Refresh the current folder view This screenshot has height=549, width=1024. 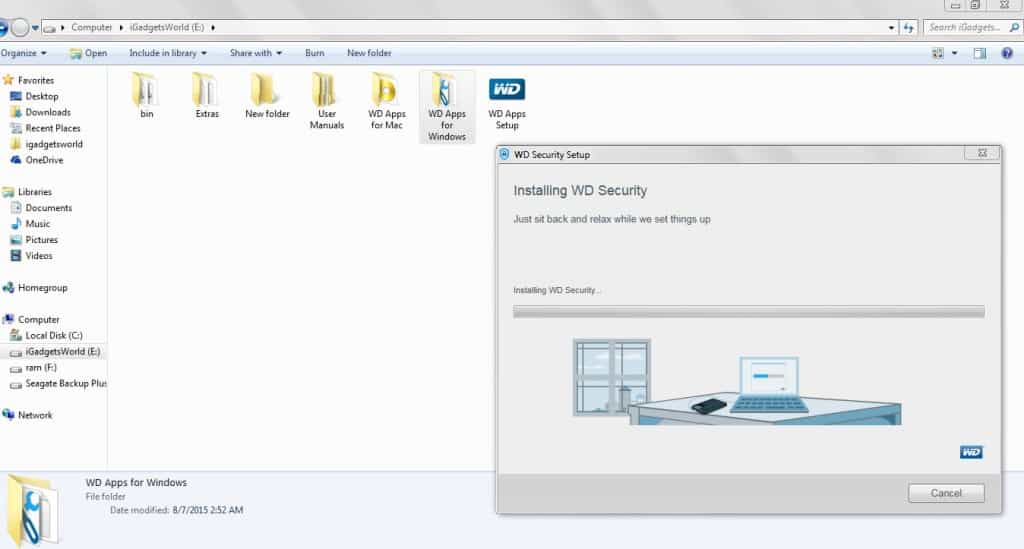[x=908, y=27]
